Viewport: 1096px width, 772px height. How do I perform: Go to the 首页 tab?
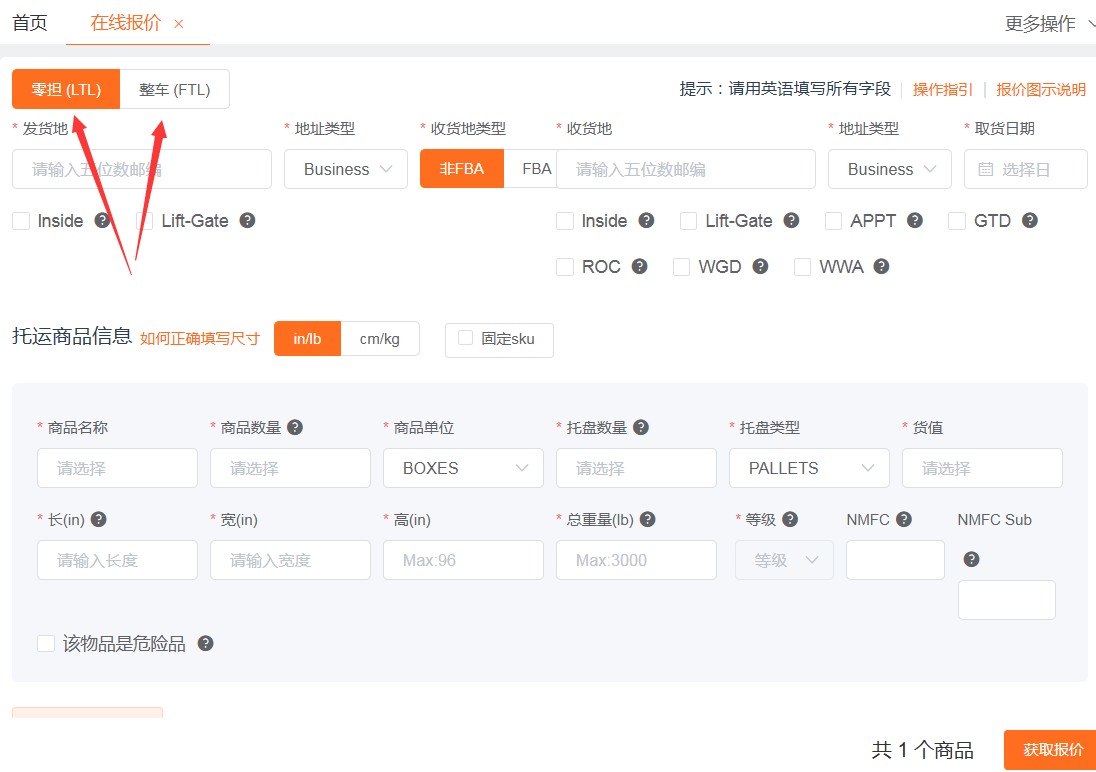[30, 23]
